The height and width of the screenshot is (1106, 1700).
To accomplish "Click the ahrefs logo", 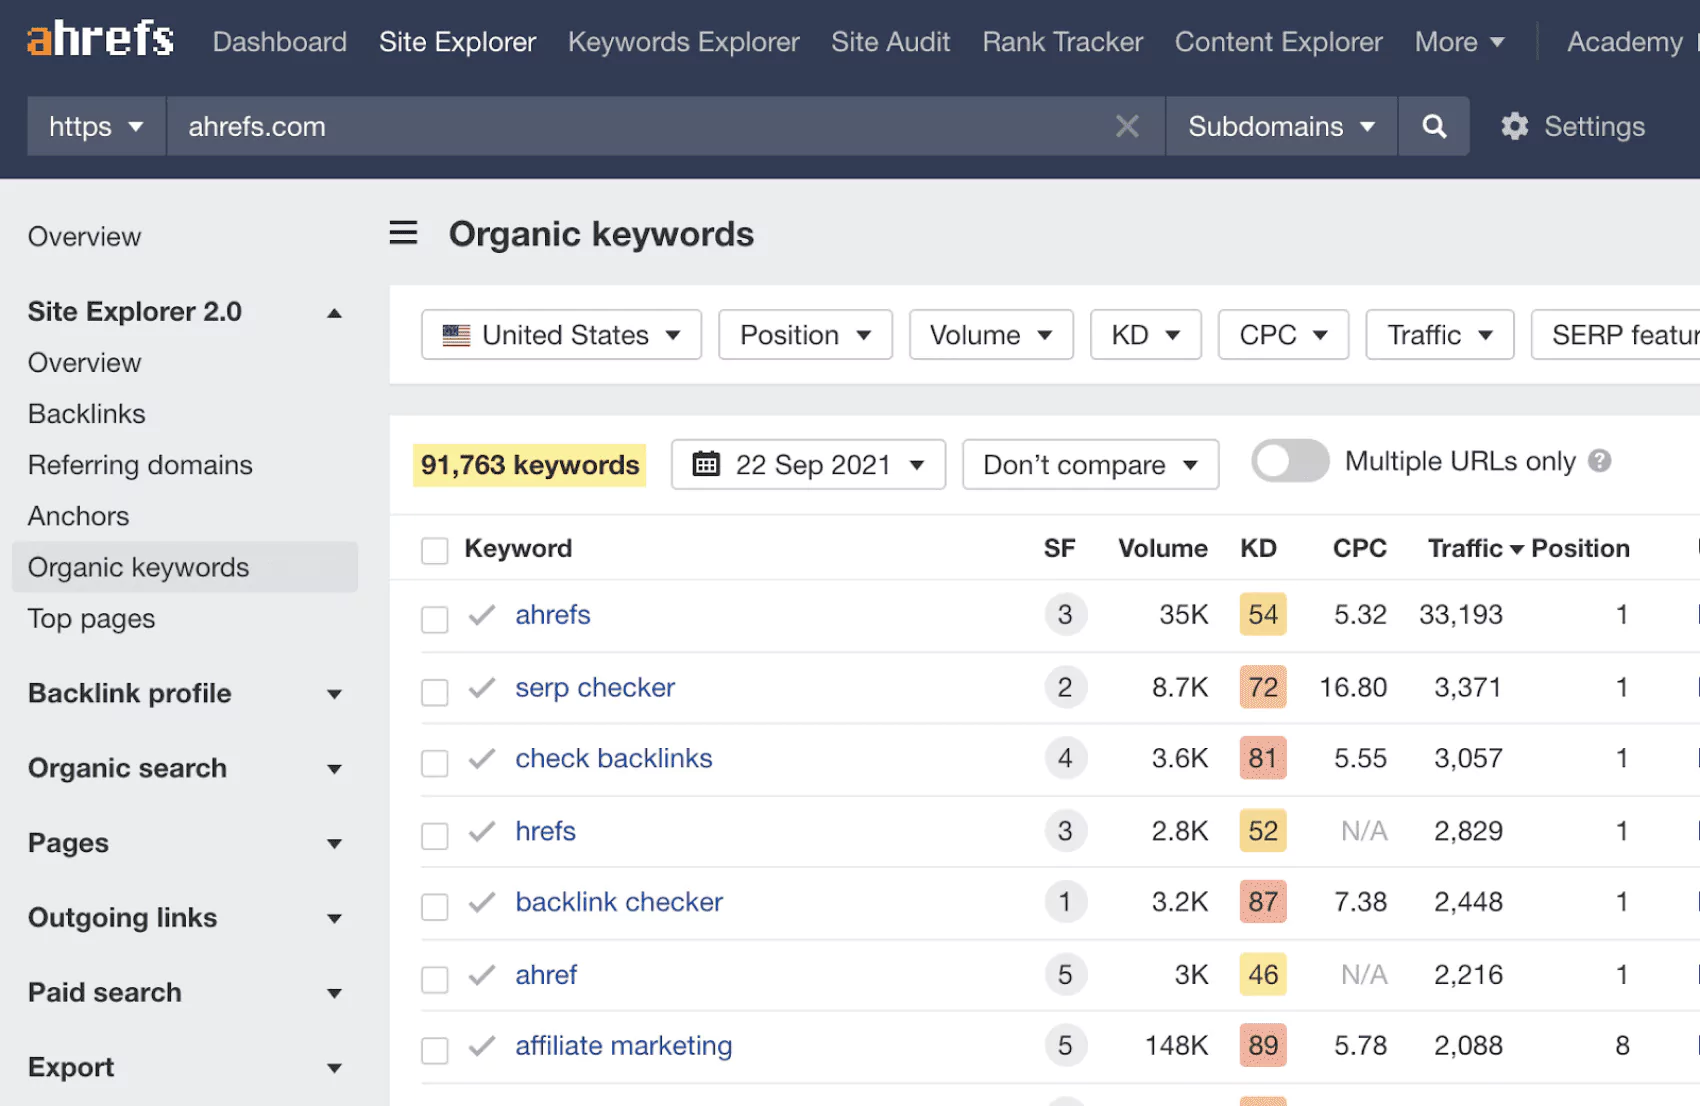I will [x=99, y=38].
